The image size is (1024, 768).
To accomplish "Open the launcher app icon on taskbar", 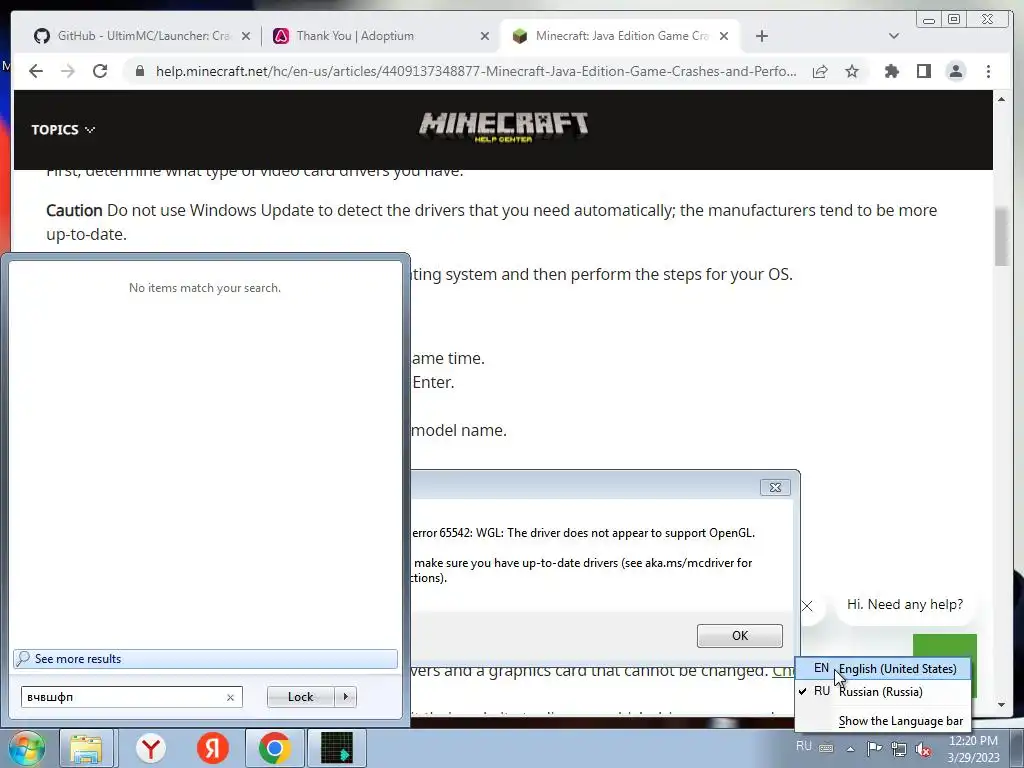I will click(337, 748).
